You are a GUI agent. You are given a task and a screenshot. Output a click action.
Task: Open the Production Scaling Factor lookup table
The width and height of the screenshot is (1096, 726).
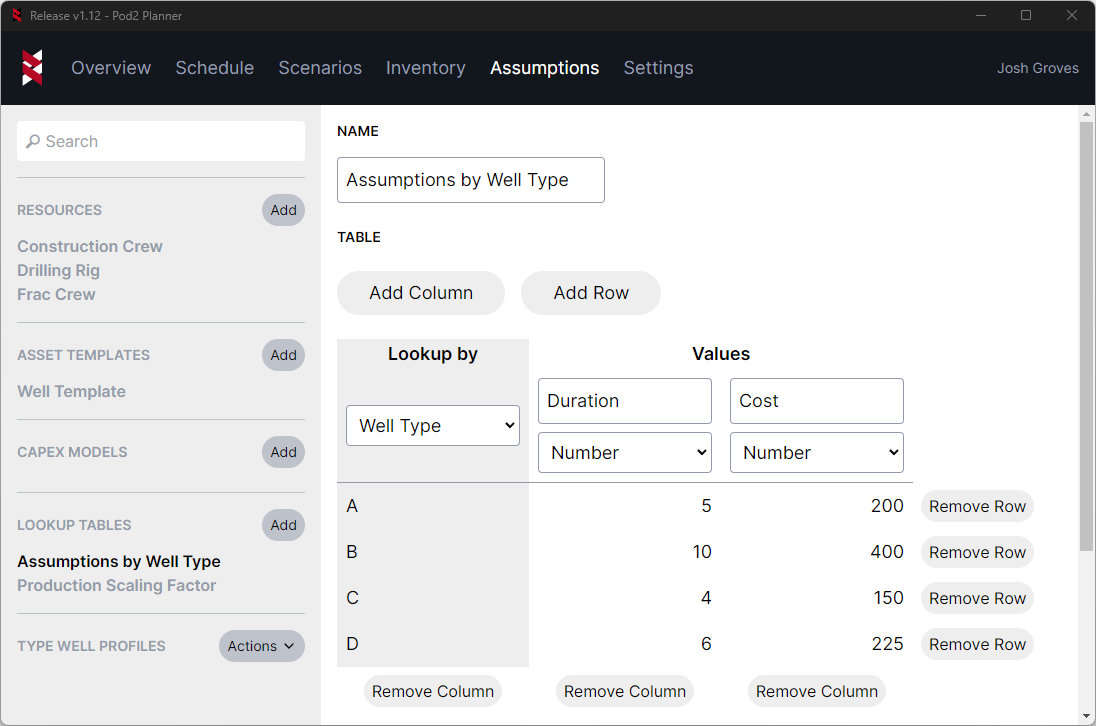pyautogui.click(x=118, y=585)
